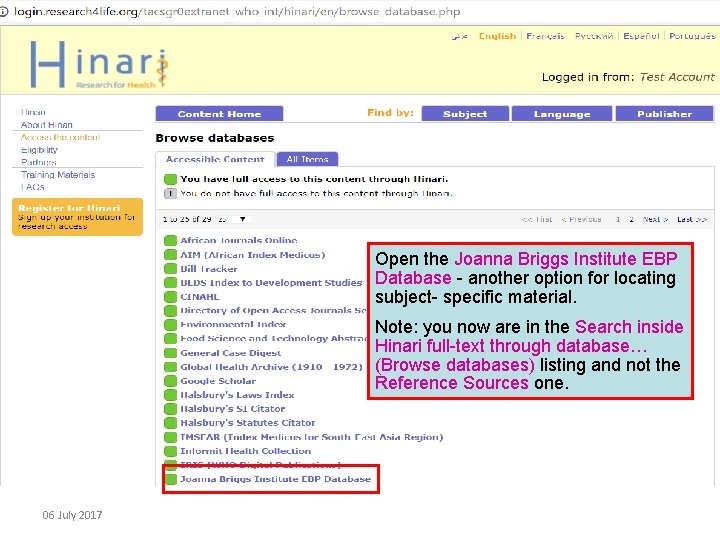Click green icon beside Halsbury's Laws Index

tap(170, 395)
